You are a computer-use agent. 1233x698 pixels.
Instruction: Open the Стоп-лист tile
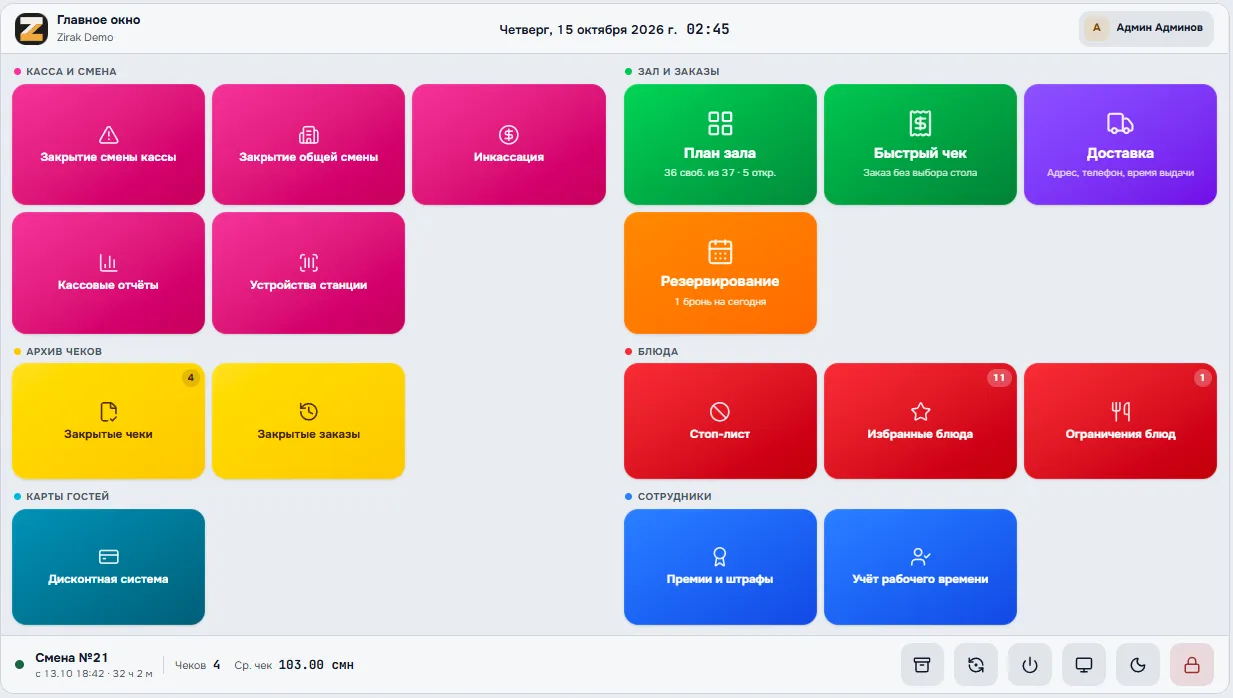point(720,421)
